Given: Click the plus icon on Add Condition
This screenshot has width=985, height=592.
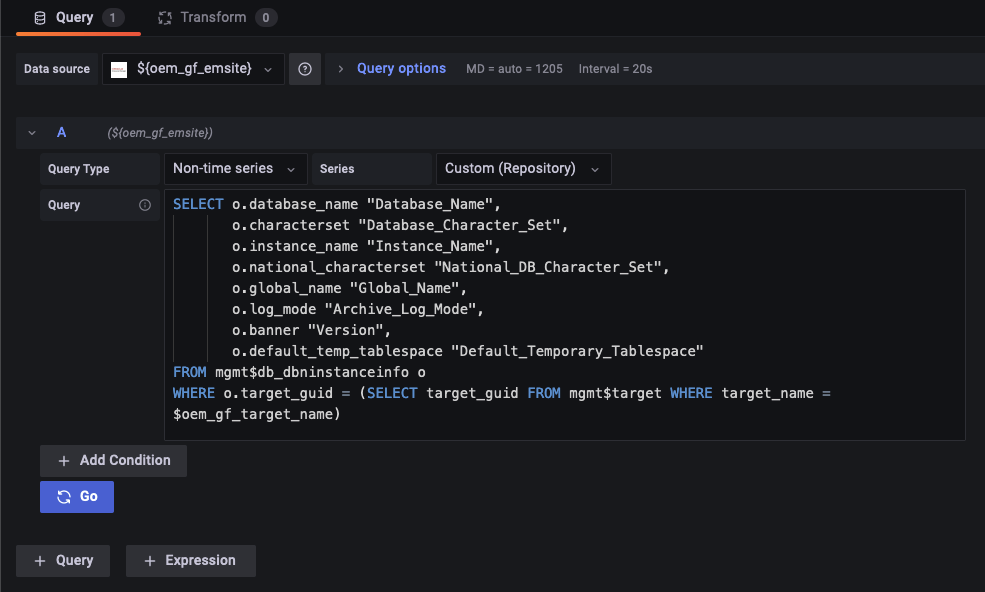Looking at the screenshot, I should 63,461.
